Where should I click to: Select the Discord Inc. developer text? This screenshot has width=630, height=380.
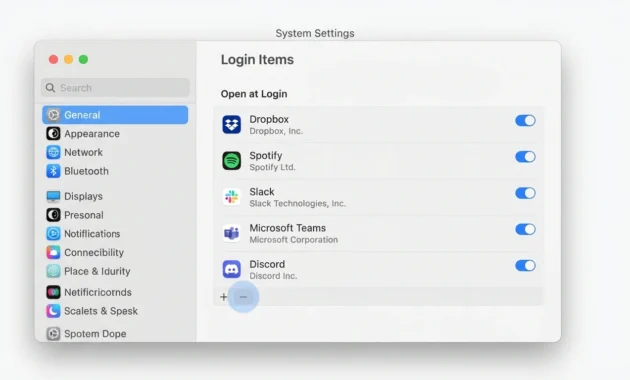(273, 276)
